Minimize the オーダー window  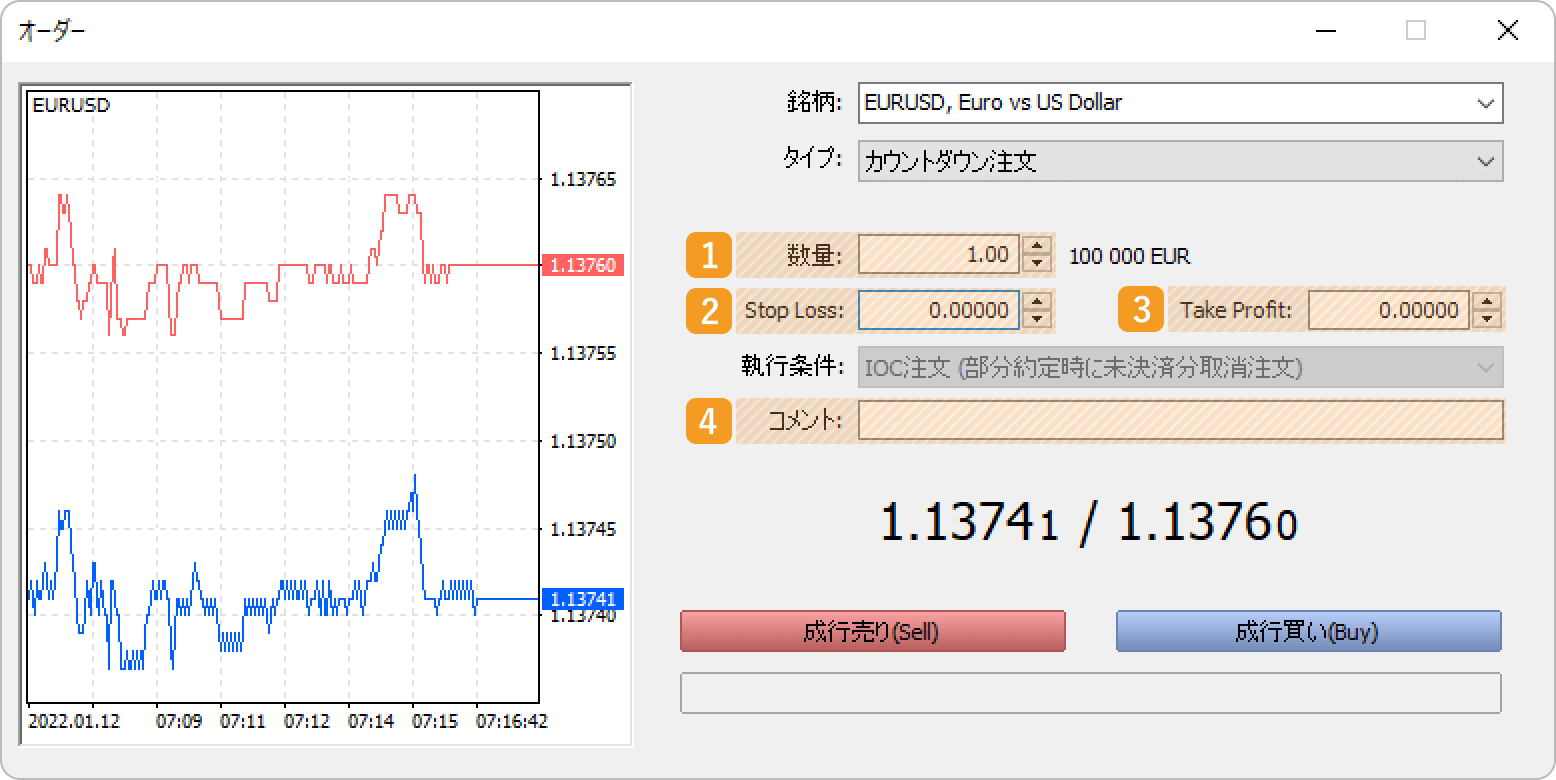1325,30
